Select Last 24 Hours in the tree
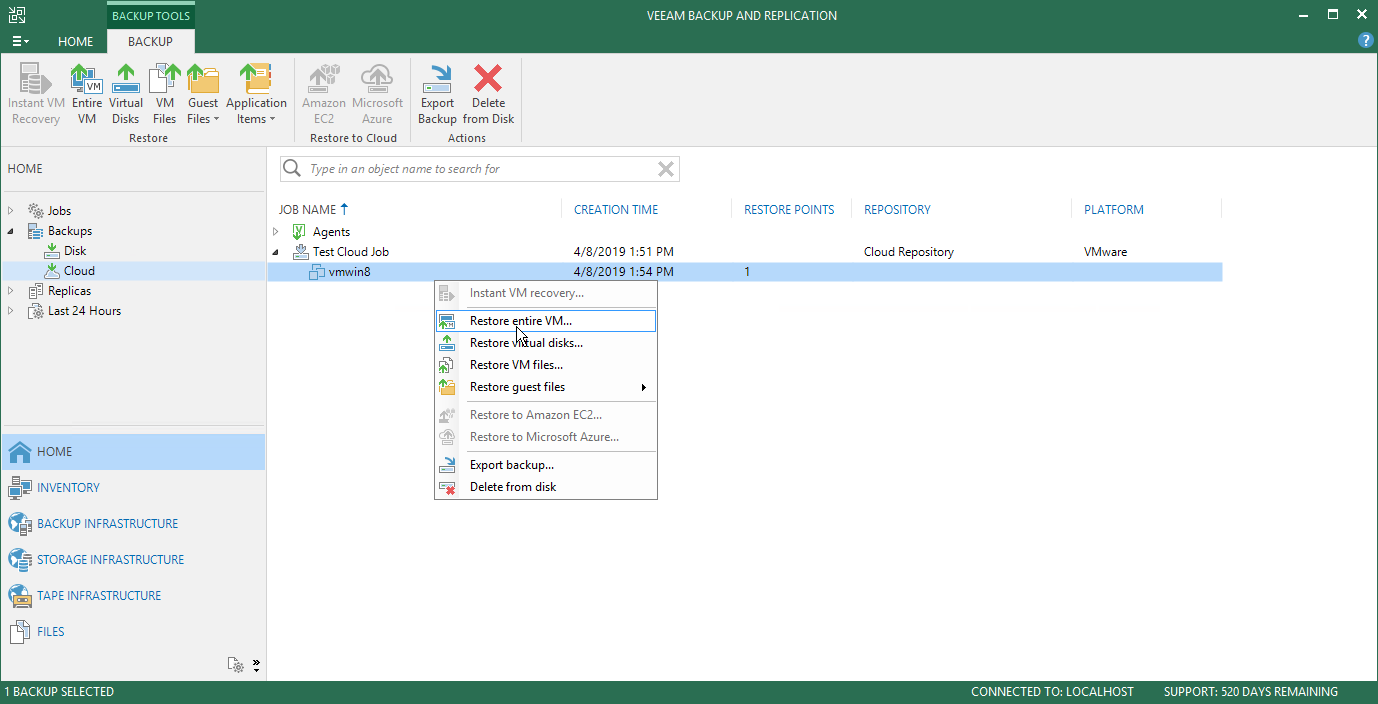 (84, 311)
